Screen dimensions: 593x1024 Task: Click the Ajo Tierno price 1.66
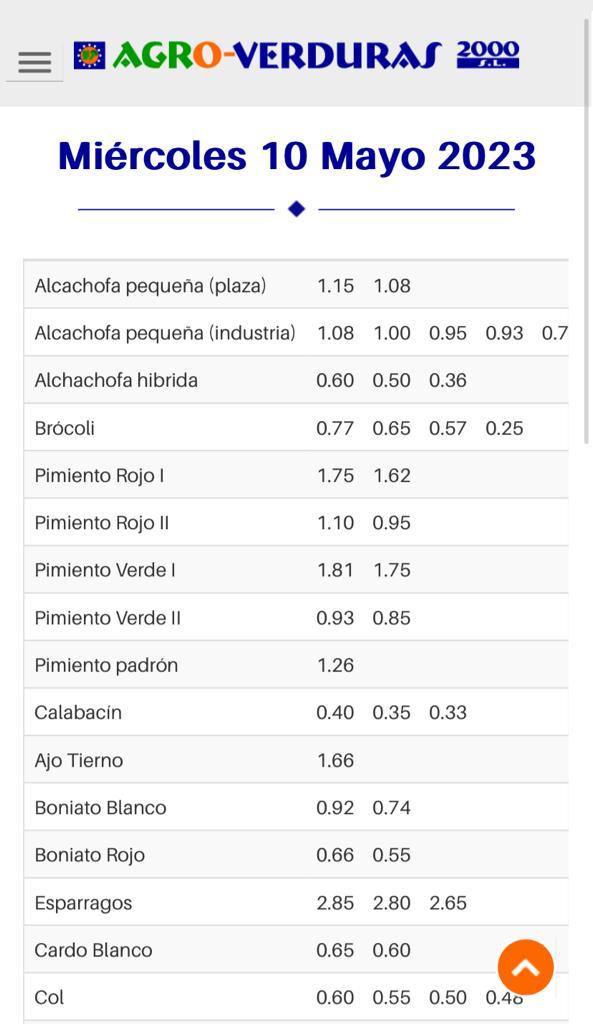[x=335, y=760]
